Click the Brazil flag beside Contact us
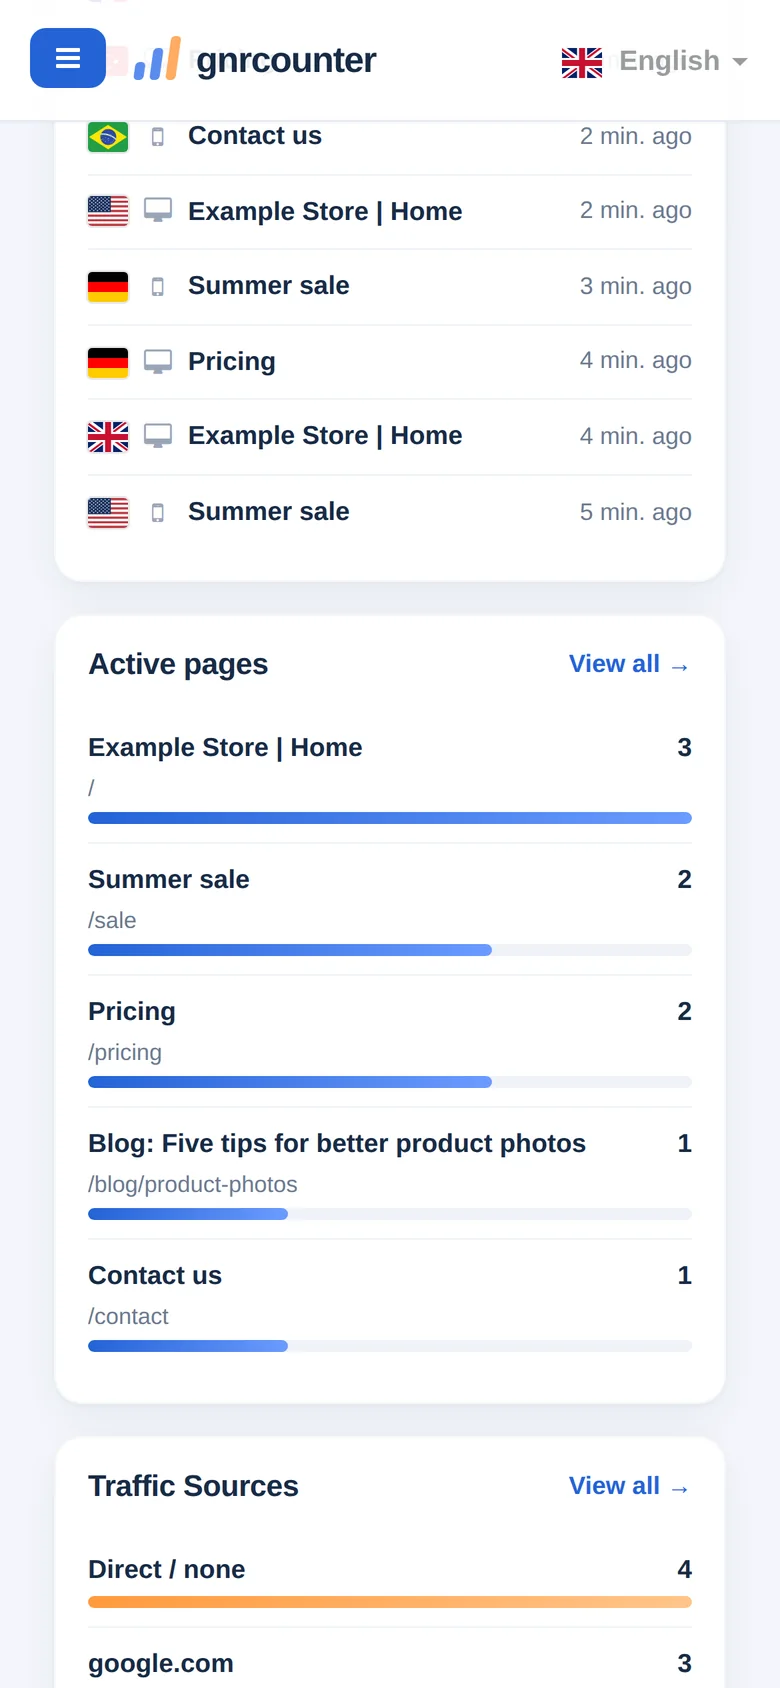Viewport: 780px width, 1688px height. click(x=108, y=137)
